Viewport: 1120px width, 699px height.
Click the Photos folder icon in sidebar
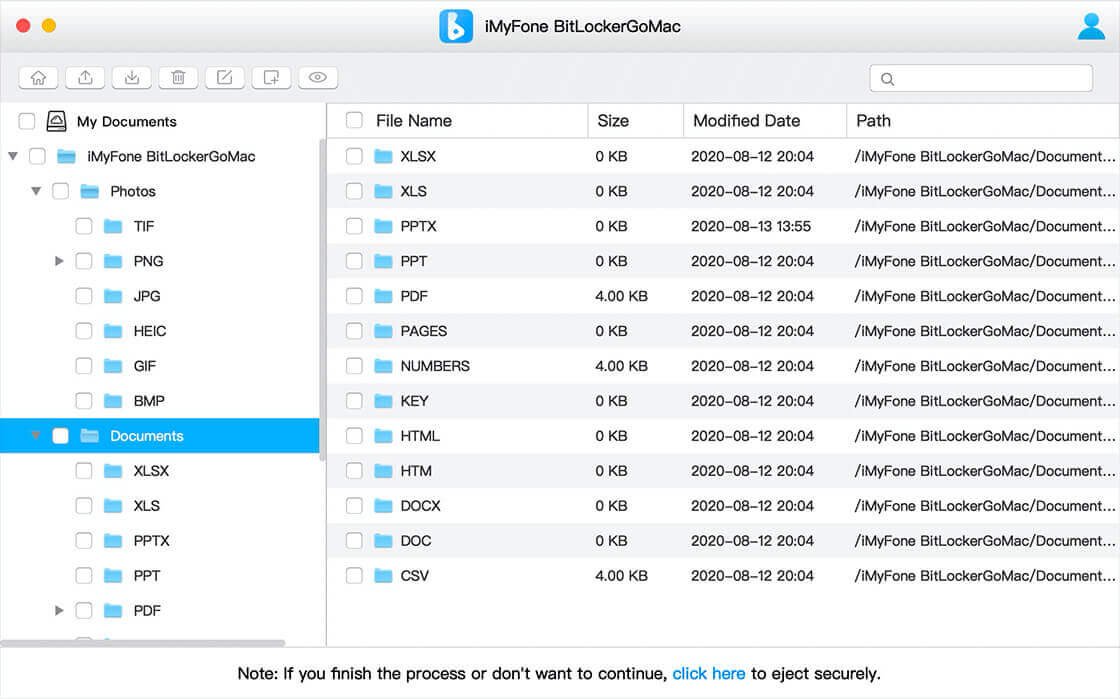click(x=89, y=191)
